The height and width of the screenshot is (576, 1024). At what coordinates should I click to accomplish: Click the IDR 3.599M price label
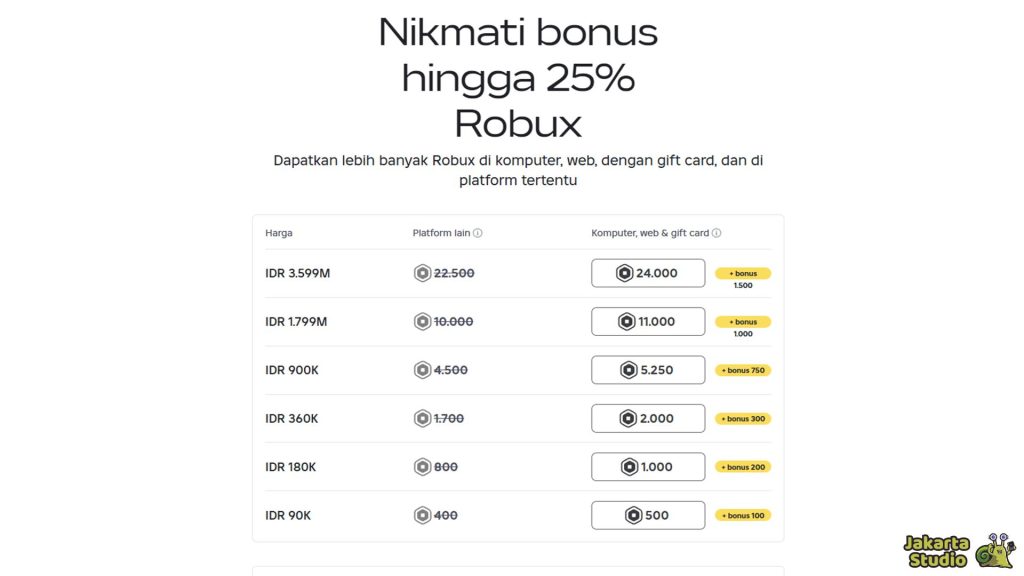[295, 272]
